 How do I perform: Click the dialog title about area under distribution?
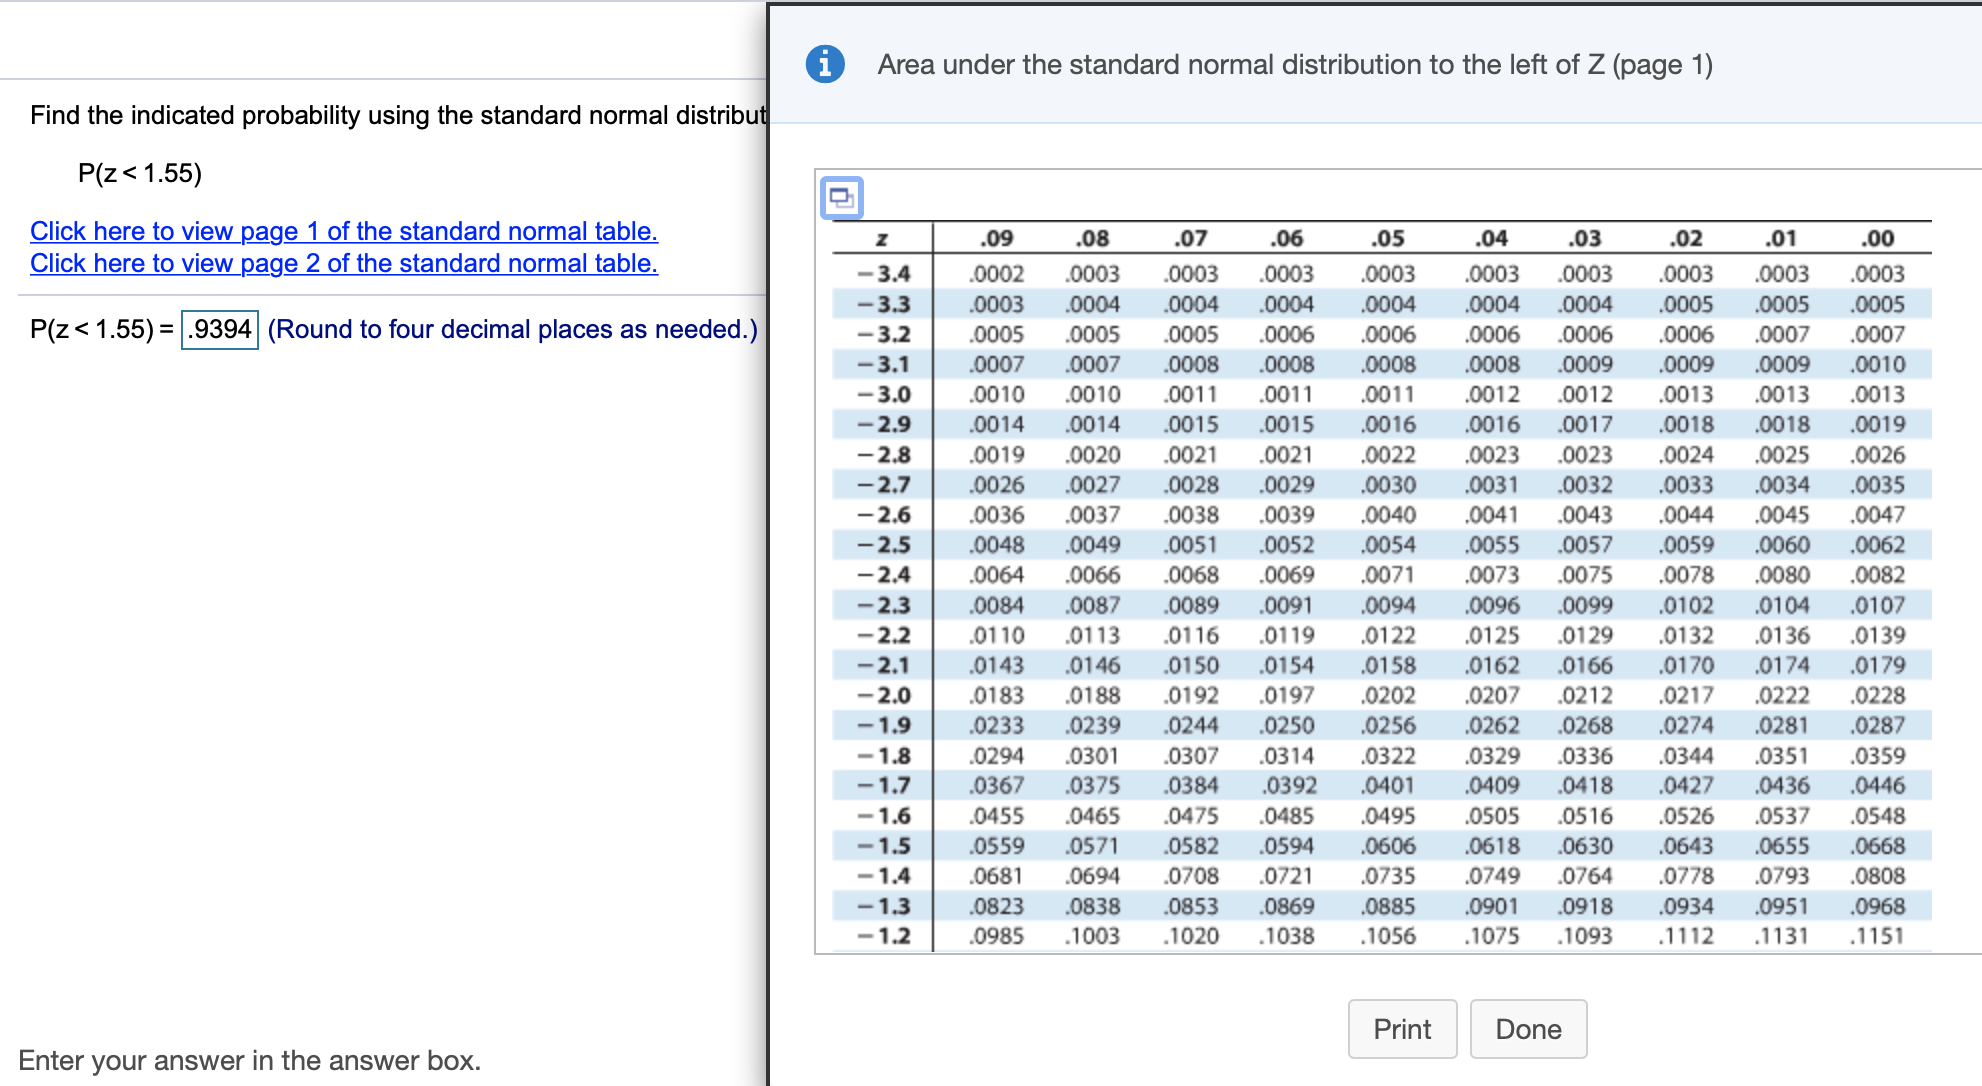pyautogui.click(x=1294, y=64)
